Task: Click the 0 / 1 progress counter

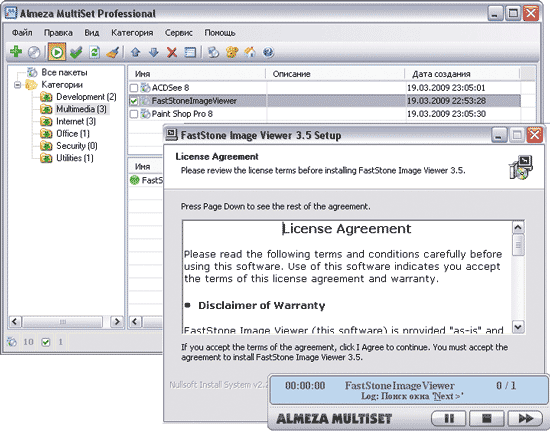Action: coord(506,386)
